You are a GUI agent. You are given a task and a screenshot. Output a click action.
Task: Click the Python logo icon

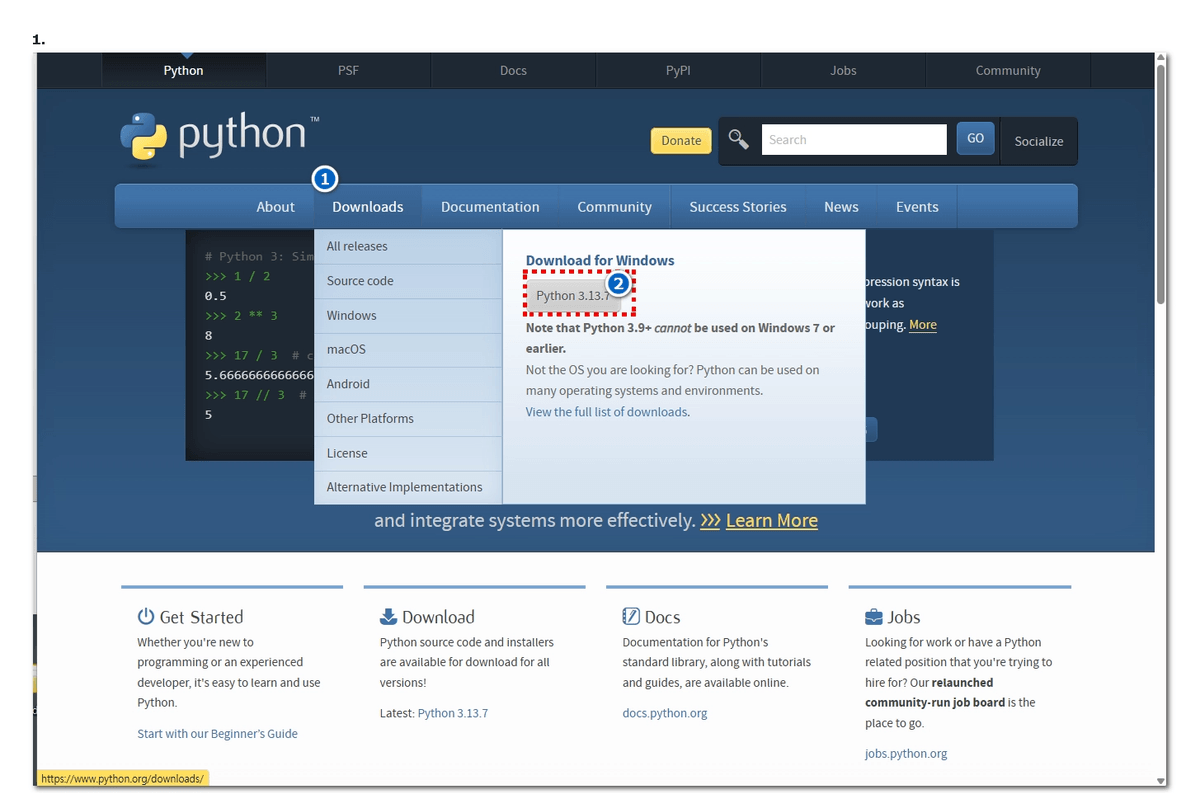(x=144, y=137)
